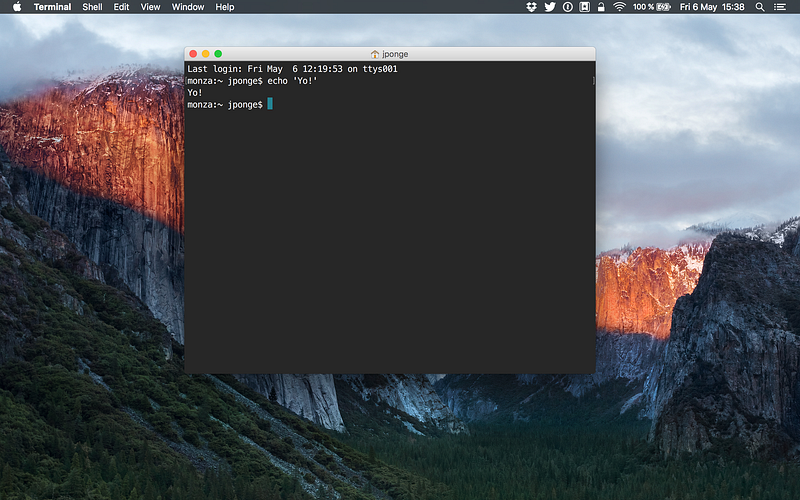Click the padlock menu bar icon

point(601,7)
